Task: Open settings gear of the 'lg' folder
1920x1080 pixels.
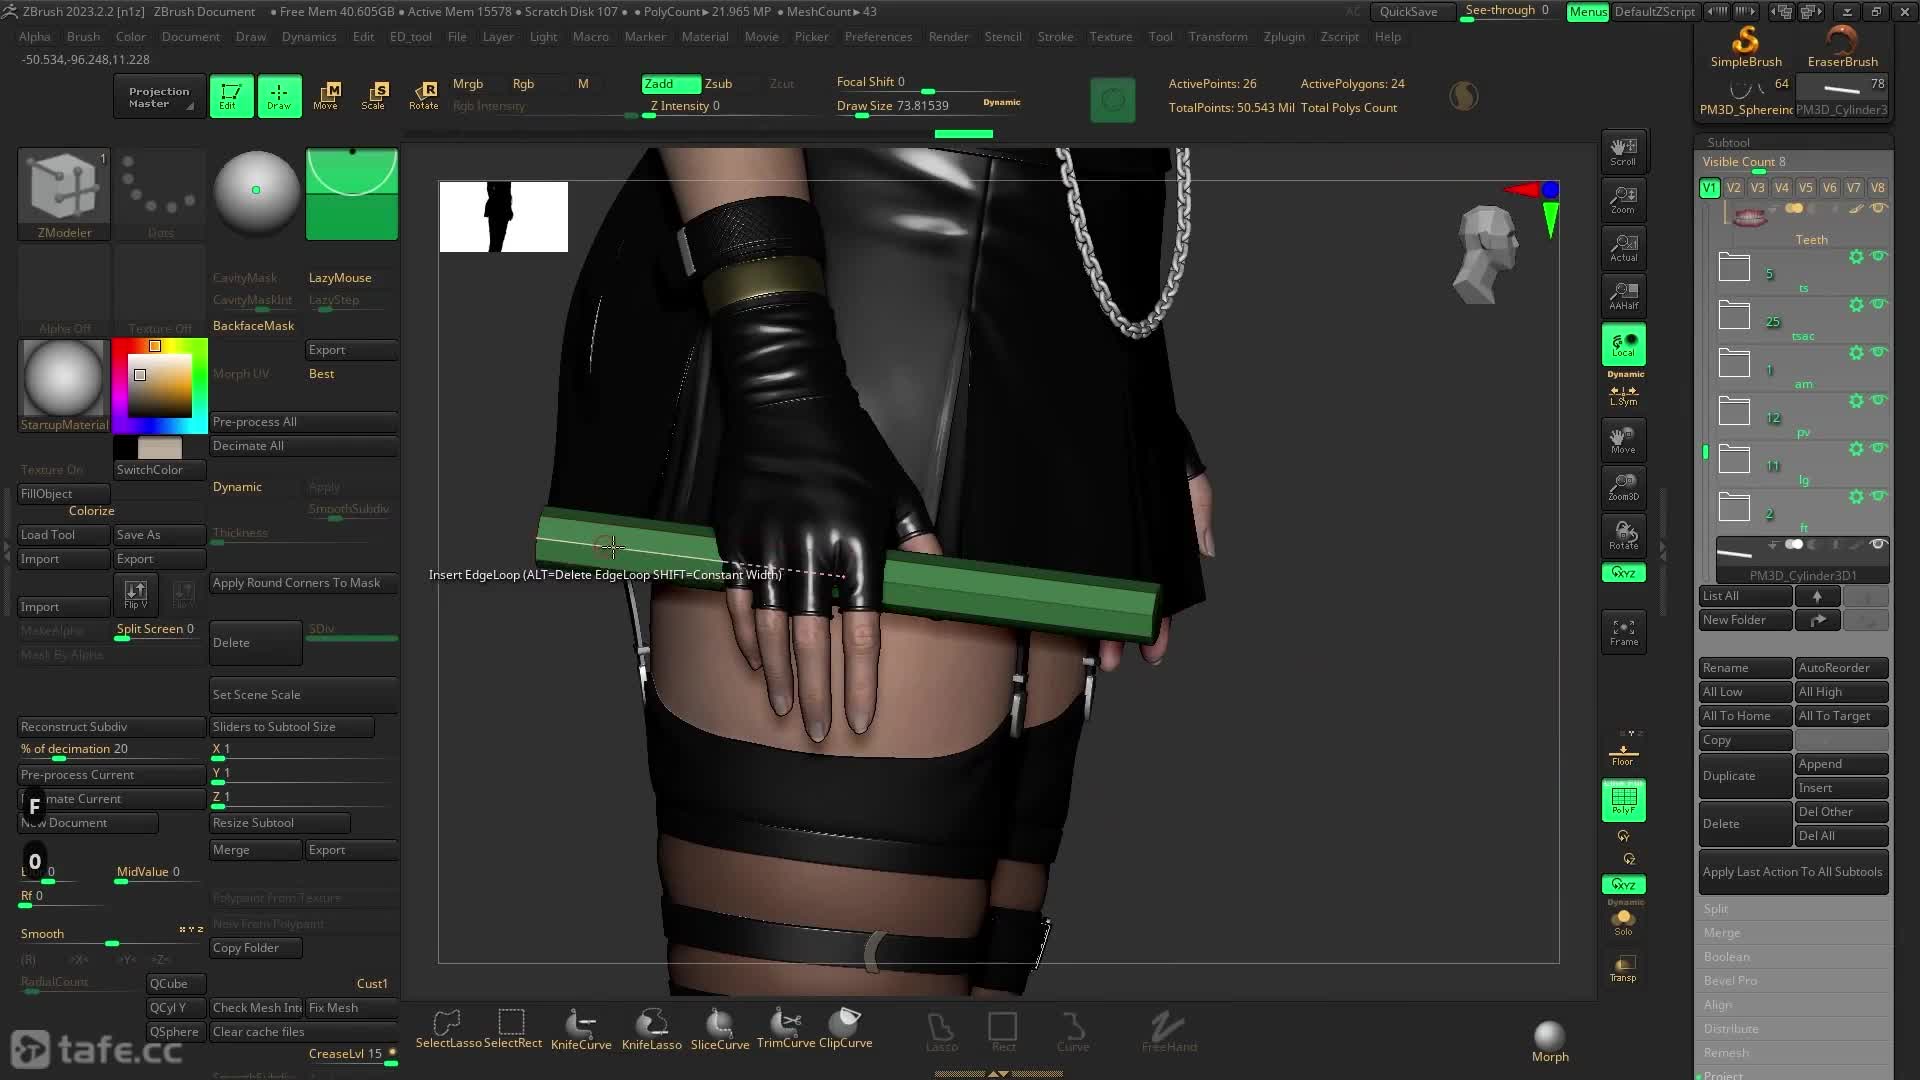Action: click(1856, 449)
